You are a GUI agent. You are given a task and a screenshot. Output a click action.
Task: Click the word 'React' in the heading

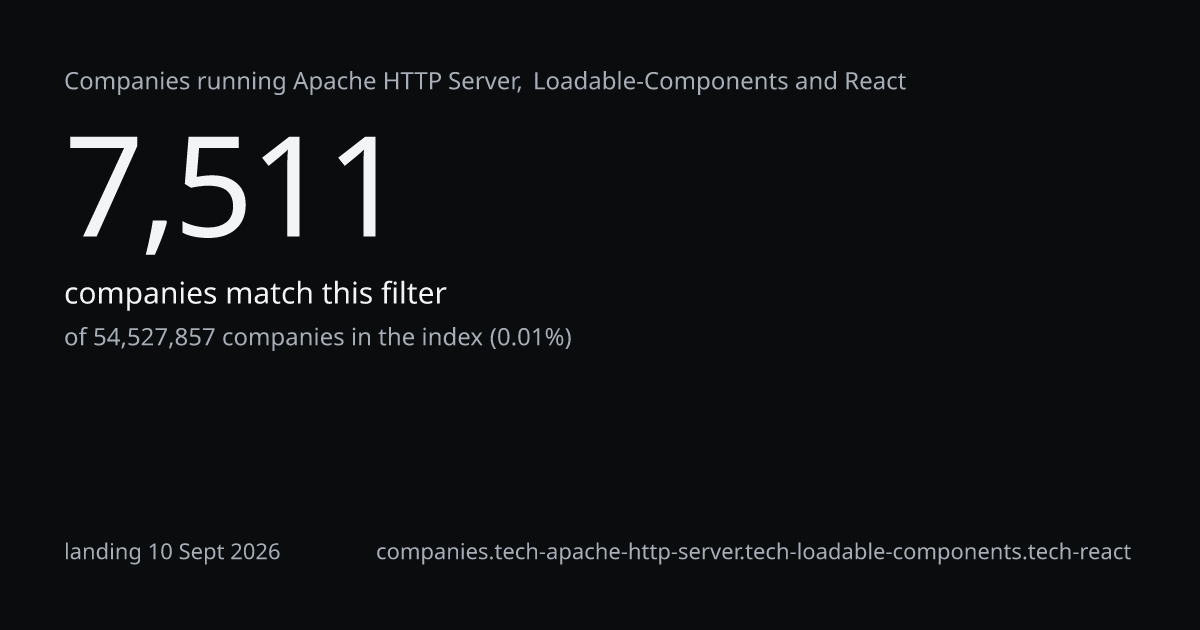875,81
